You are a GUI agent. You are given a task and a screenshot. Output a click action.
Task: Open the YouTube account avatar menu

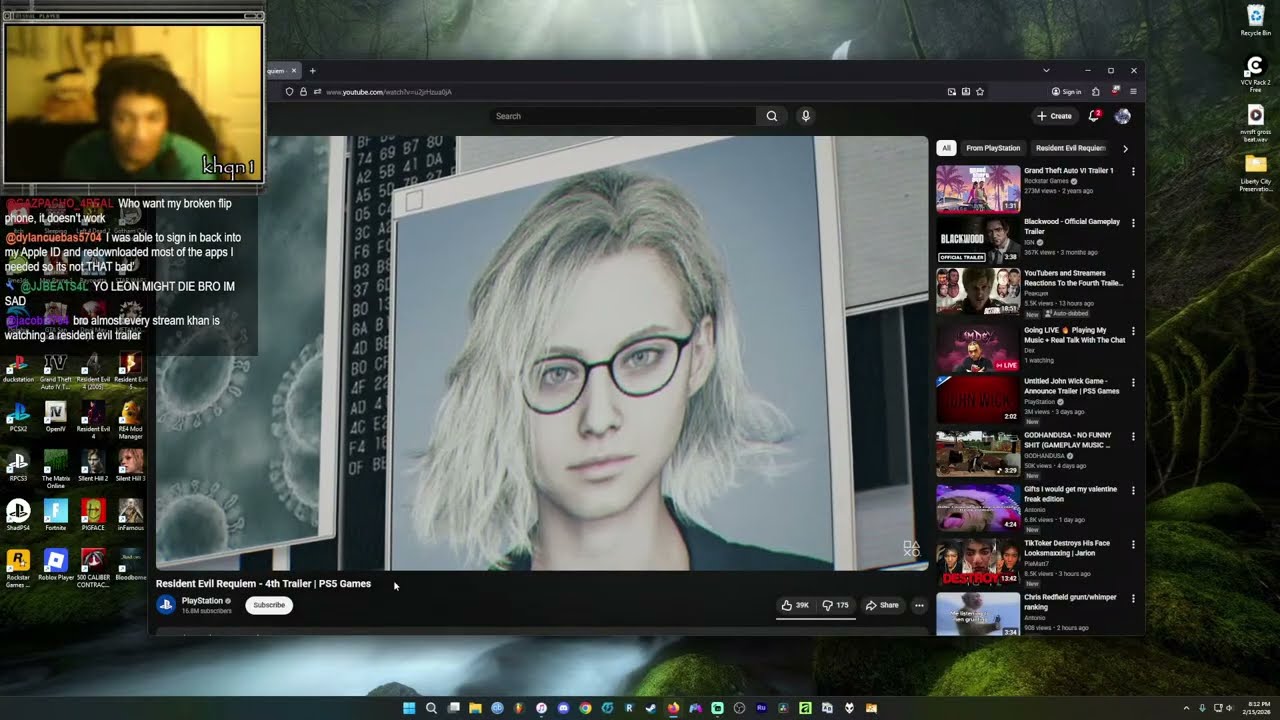click(1122, 116)
